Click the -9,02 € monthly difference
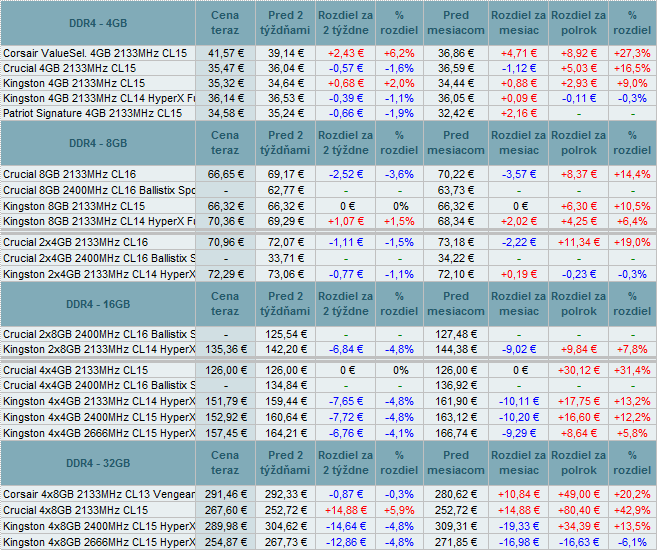The height and width of the screenshot is (550, 657). coord(519,349)
